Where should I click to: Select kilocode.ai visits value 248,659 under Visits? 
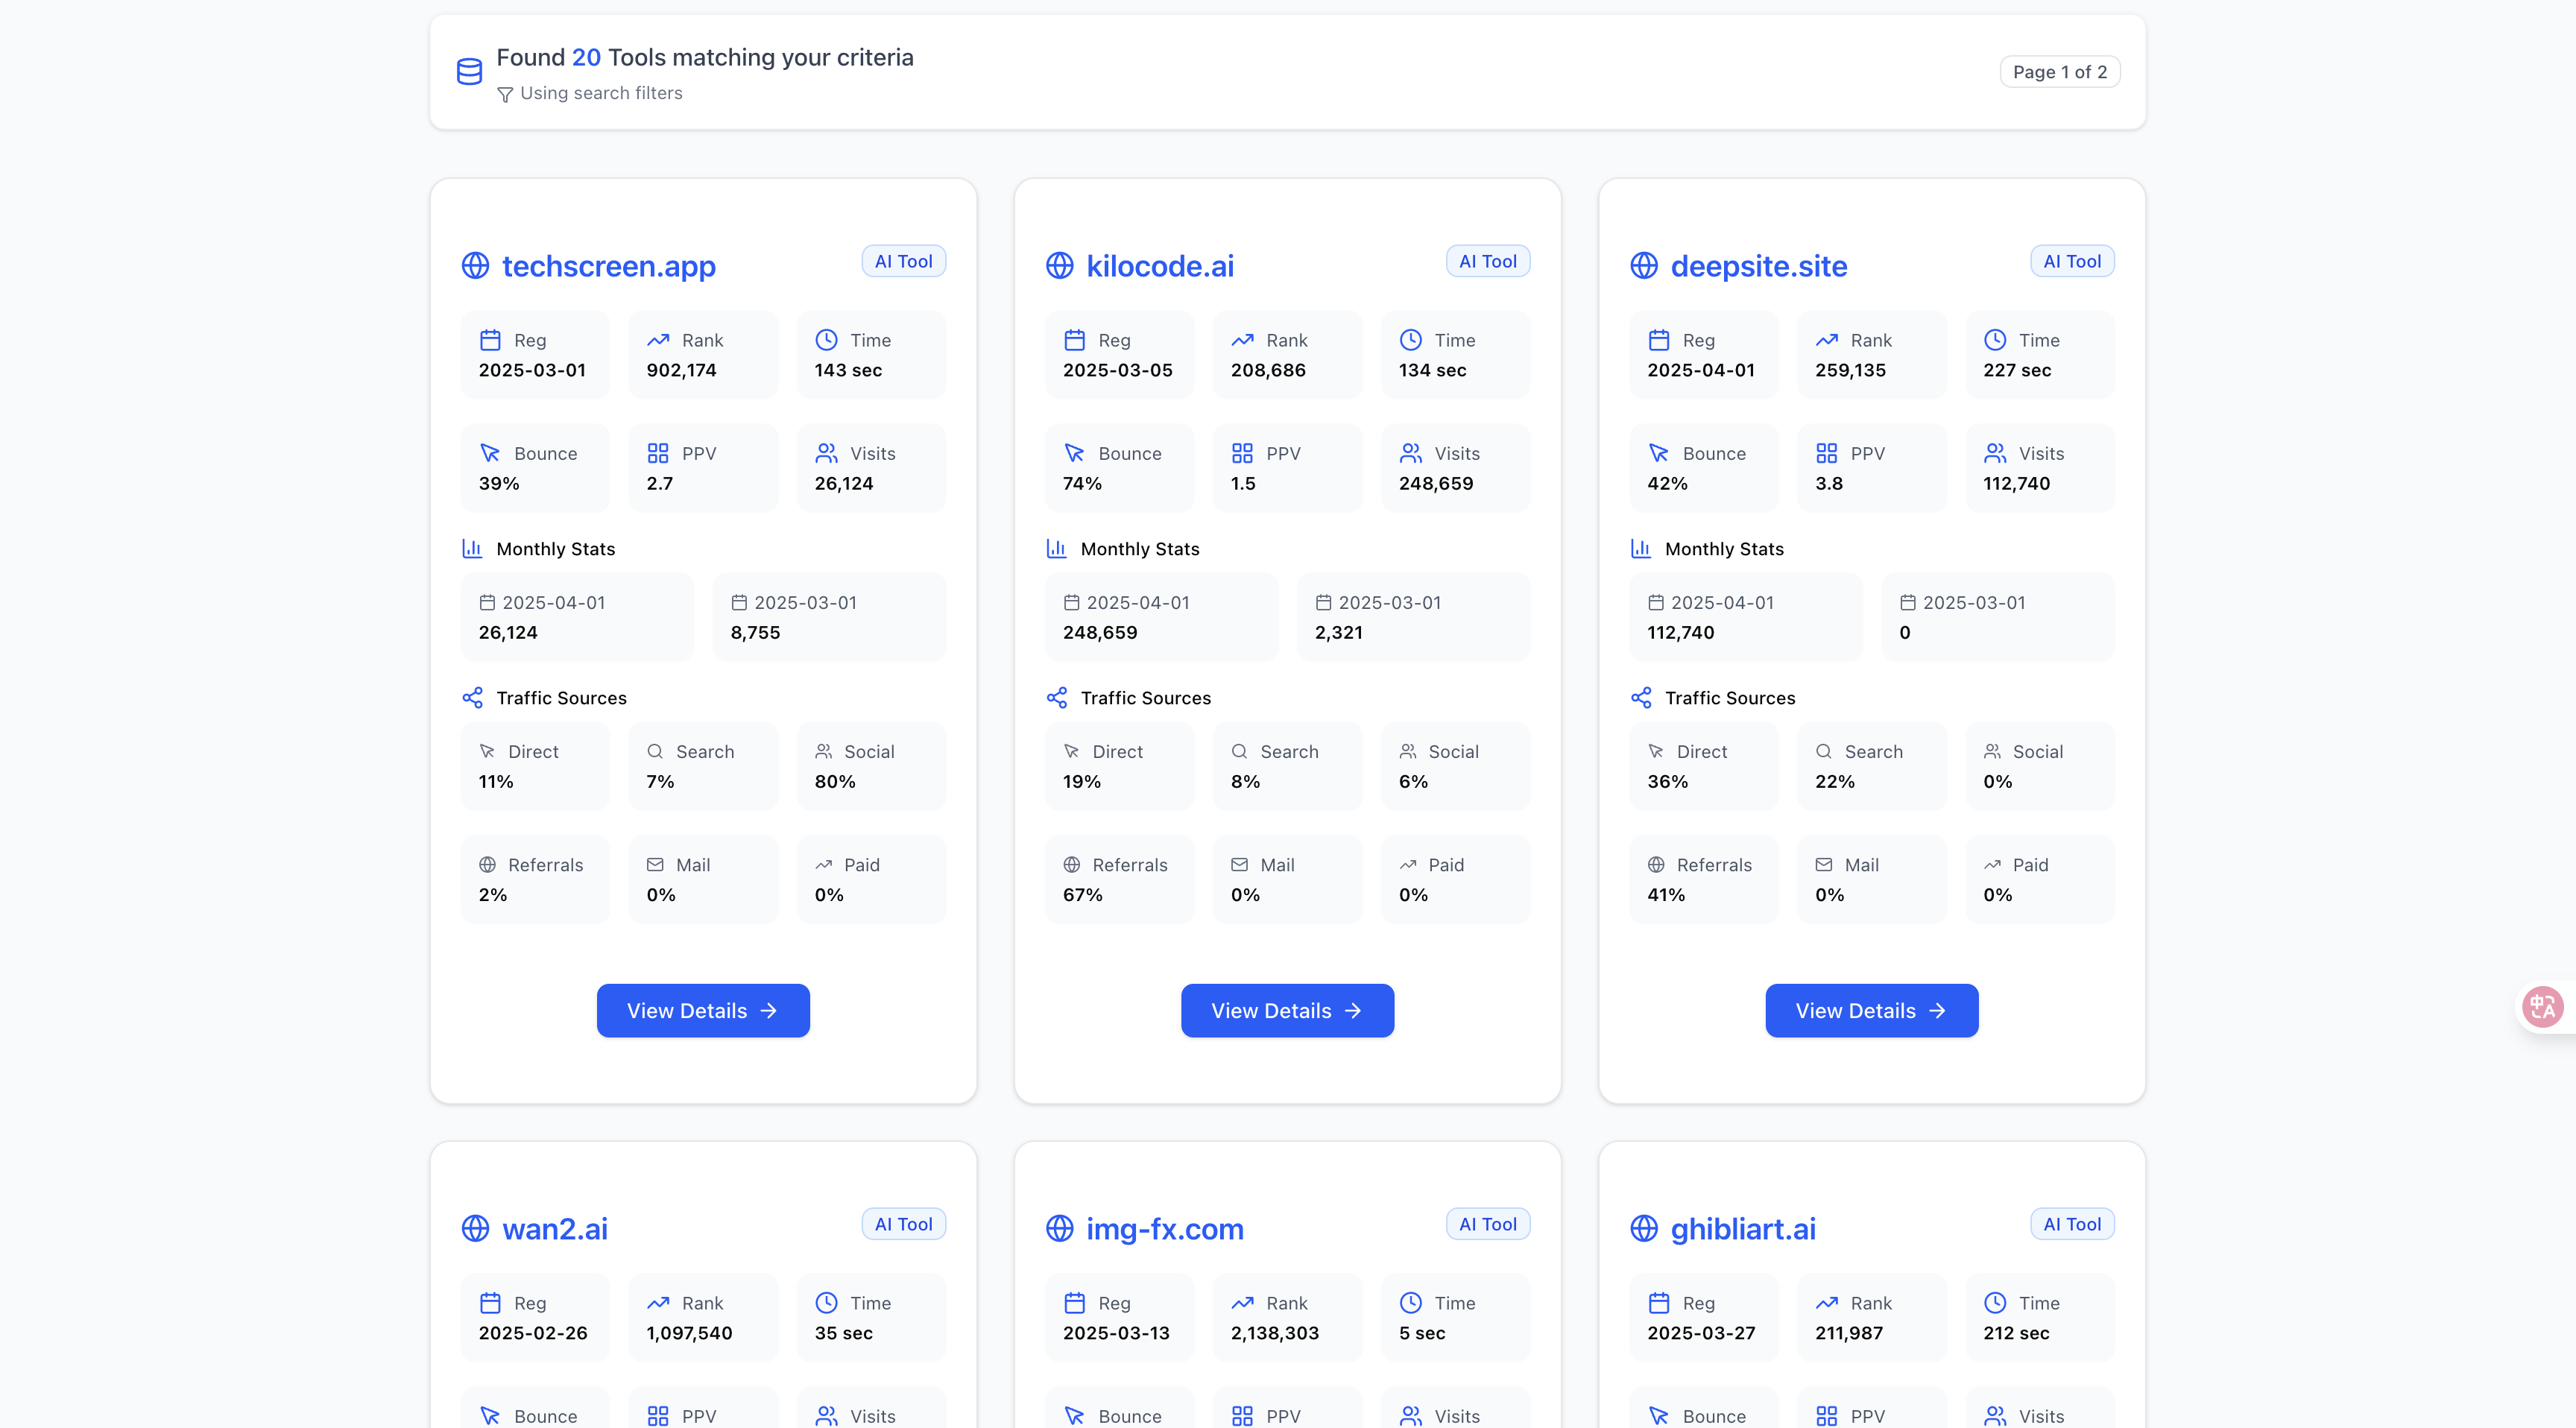[1435, 483]
